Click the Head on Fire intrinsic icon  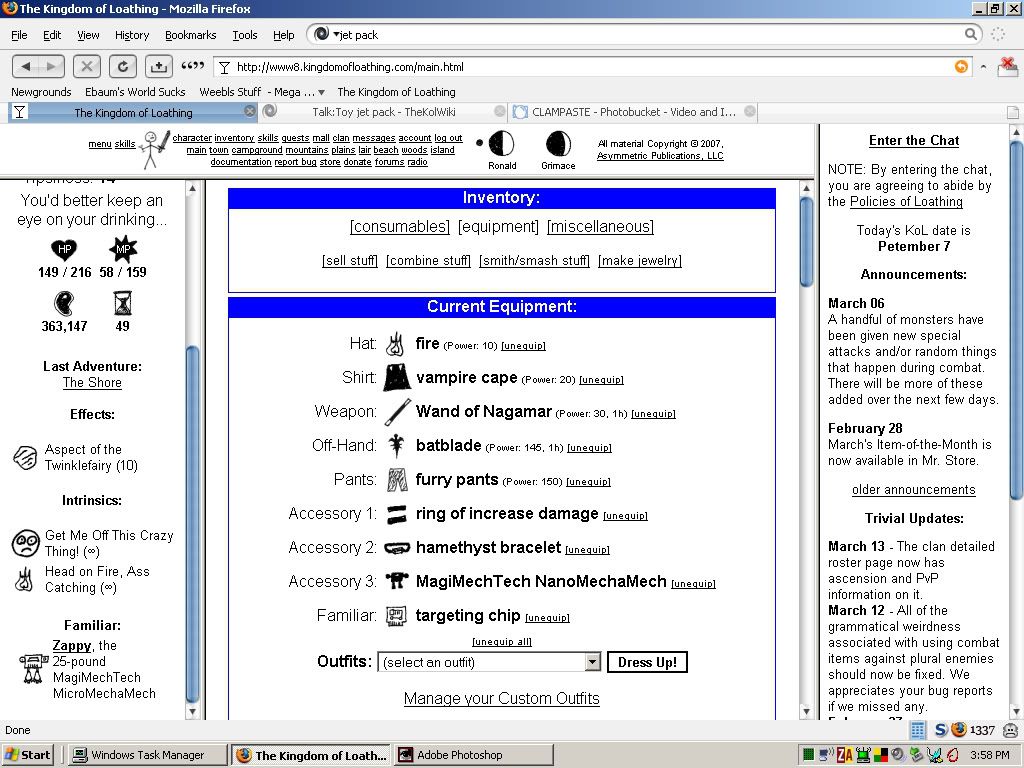[x=24, y=579]
